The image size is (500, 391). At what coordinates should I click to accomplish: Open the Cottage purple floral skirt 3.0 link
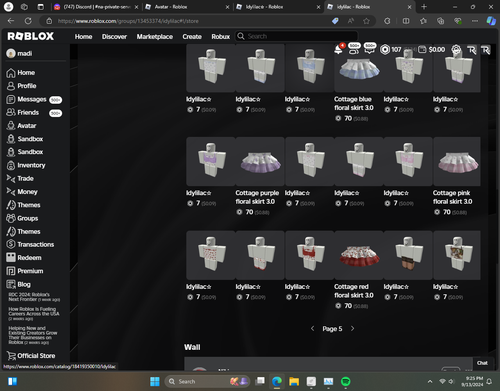(x=257, y=197)
